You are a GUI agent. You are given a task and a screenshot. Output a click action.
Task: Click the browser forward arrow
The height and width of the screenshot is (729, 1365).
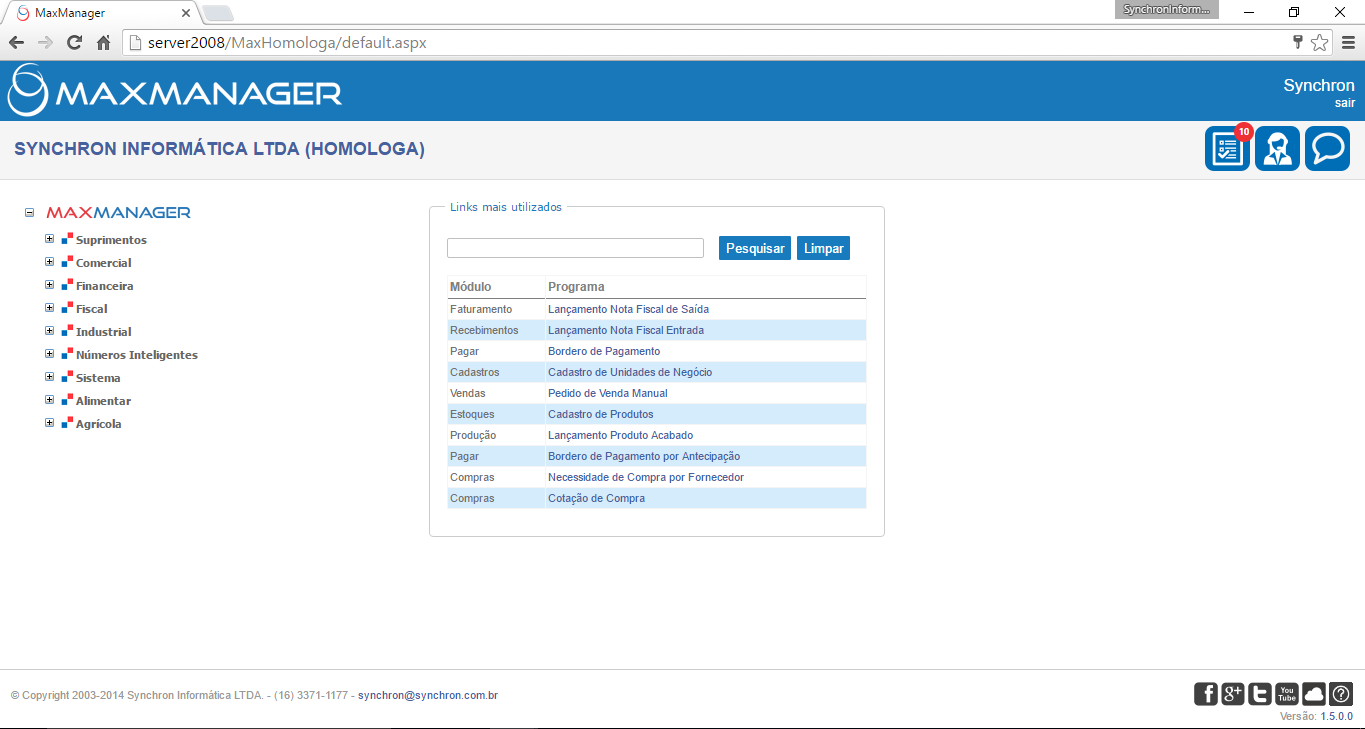45,43
